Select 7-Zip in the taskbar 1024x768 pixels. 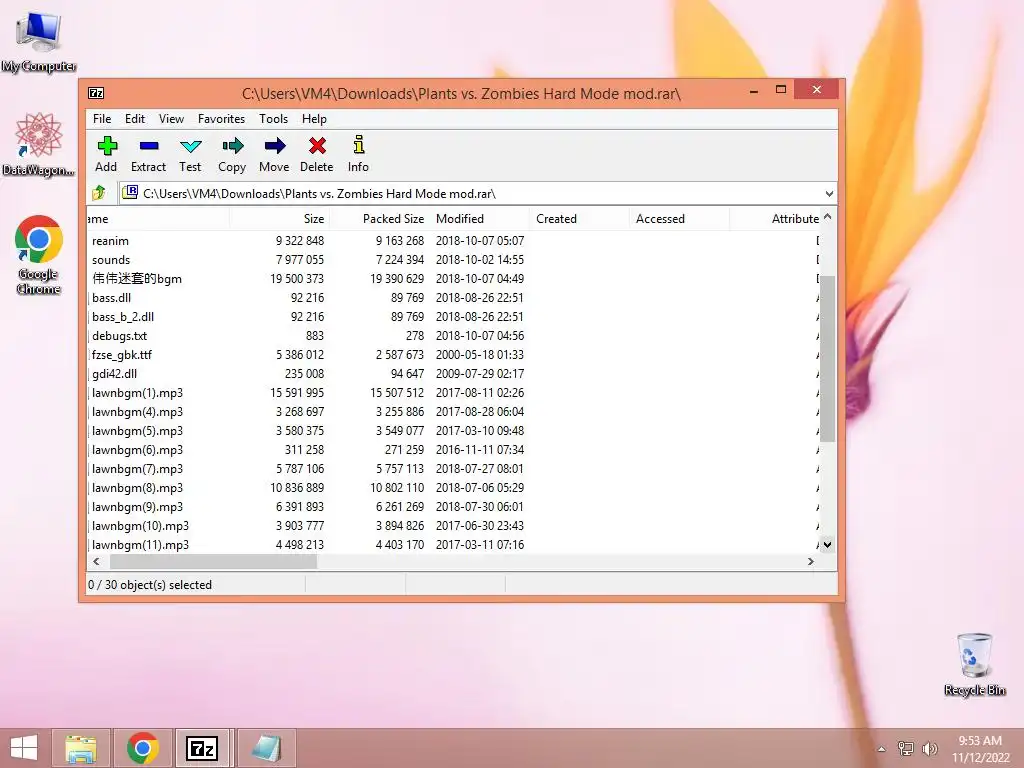pyautogui.click(x=202, y=748)
